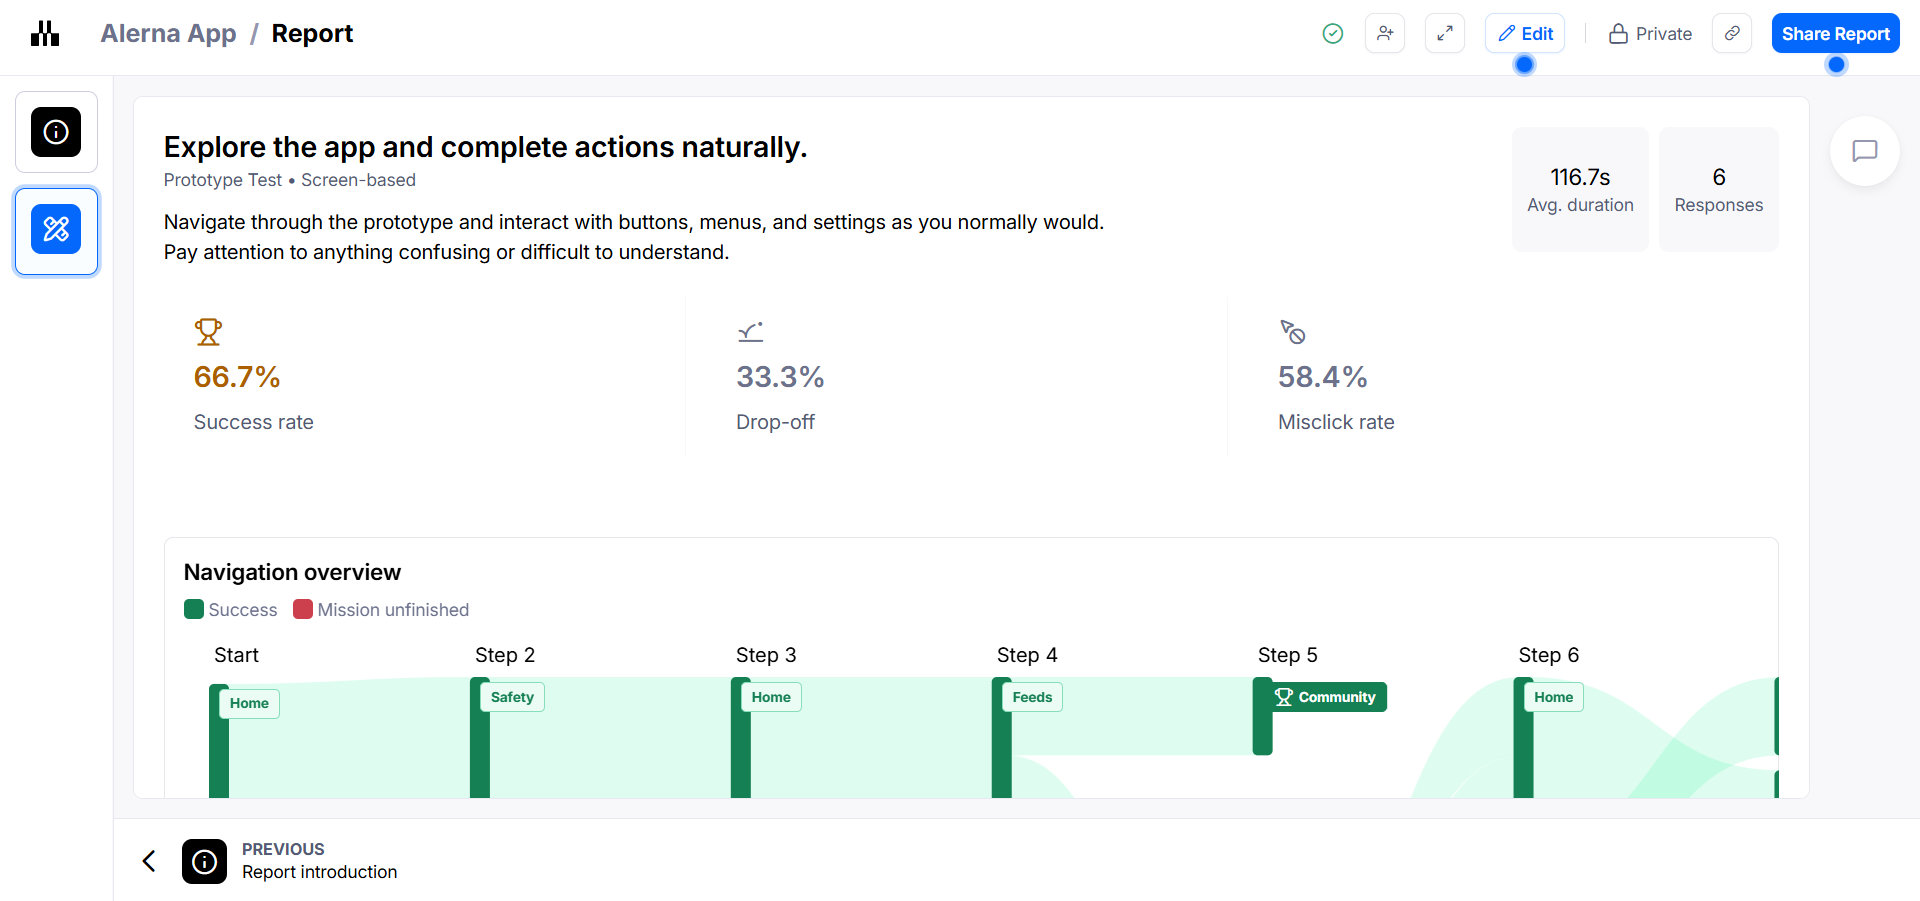The width and height of the screenshot is (1920, 901).
Task: Select the 33.3% drop-off value
Action: 780,377
